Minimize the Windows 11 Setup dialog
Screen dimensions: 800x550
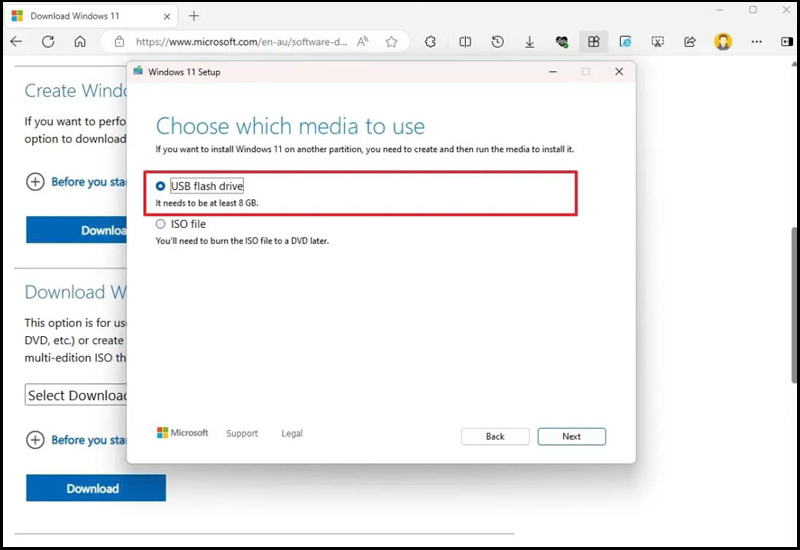coord(553,72)
